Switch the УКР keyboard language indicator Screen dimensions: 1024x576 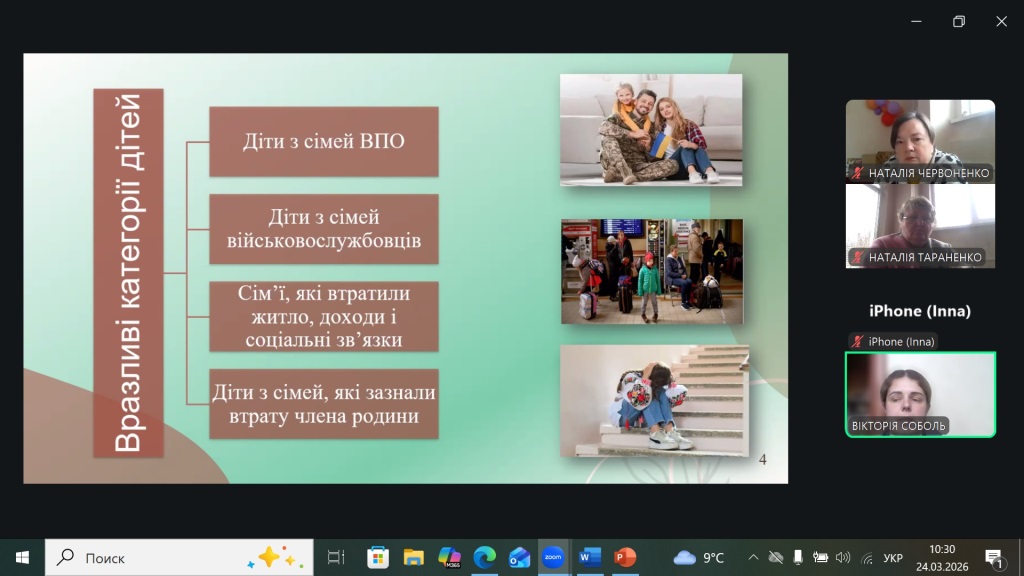point(893,557)
